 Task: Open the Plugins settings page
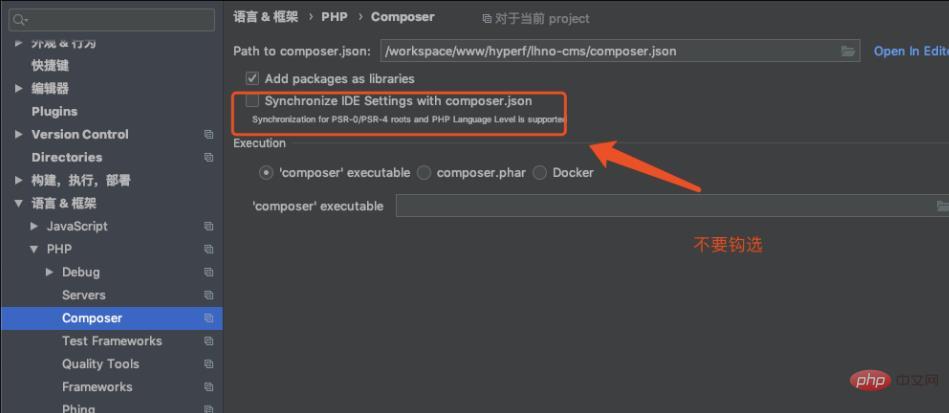[54, 111]
